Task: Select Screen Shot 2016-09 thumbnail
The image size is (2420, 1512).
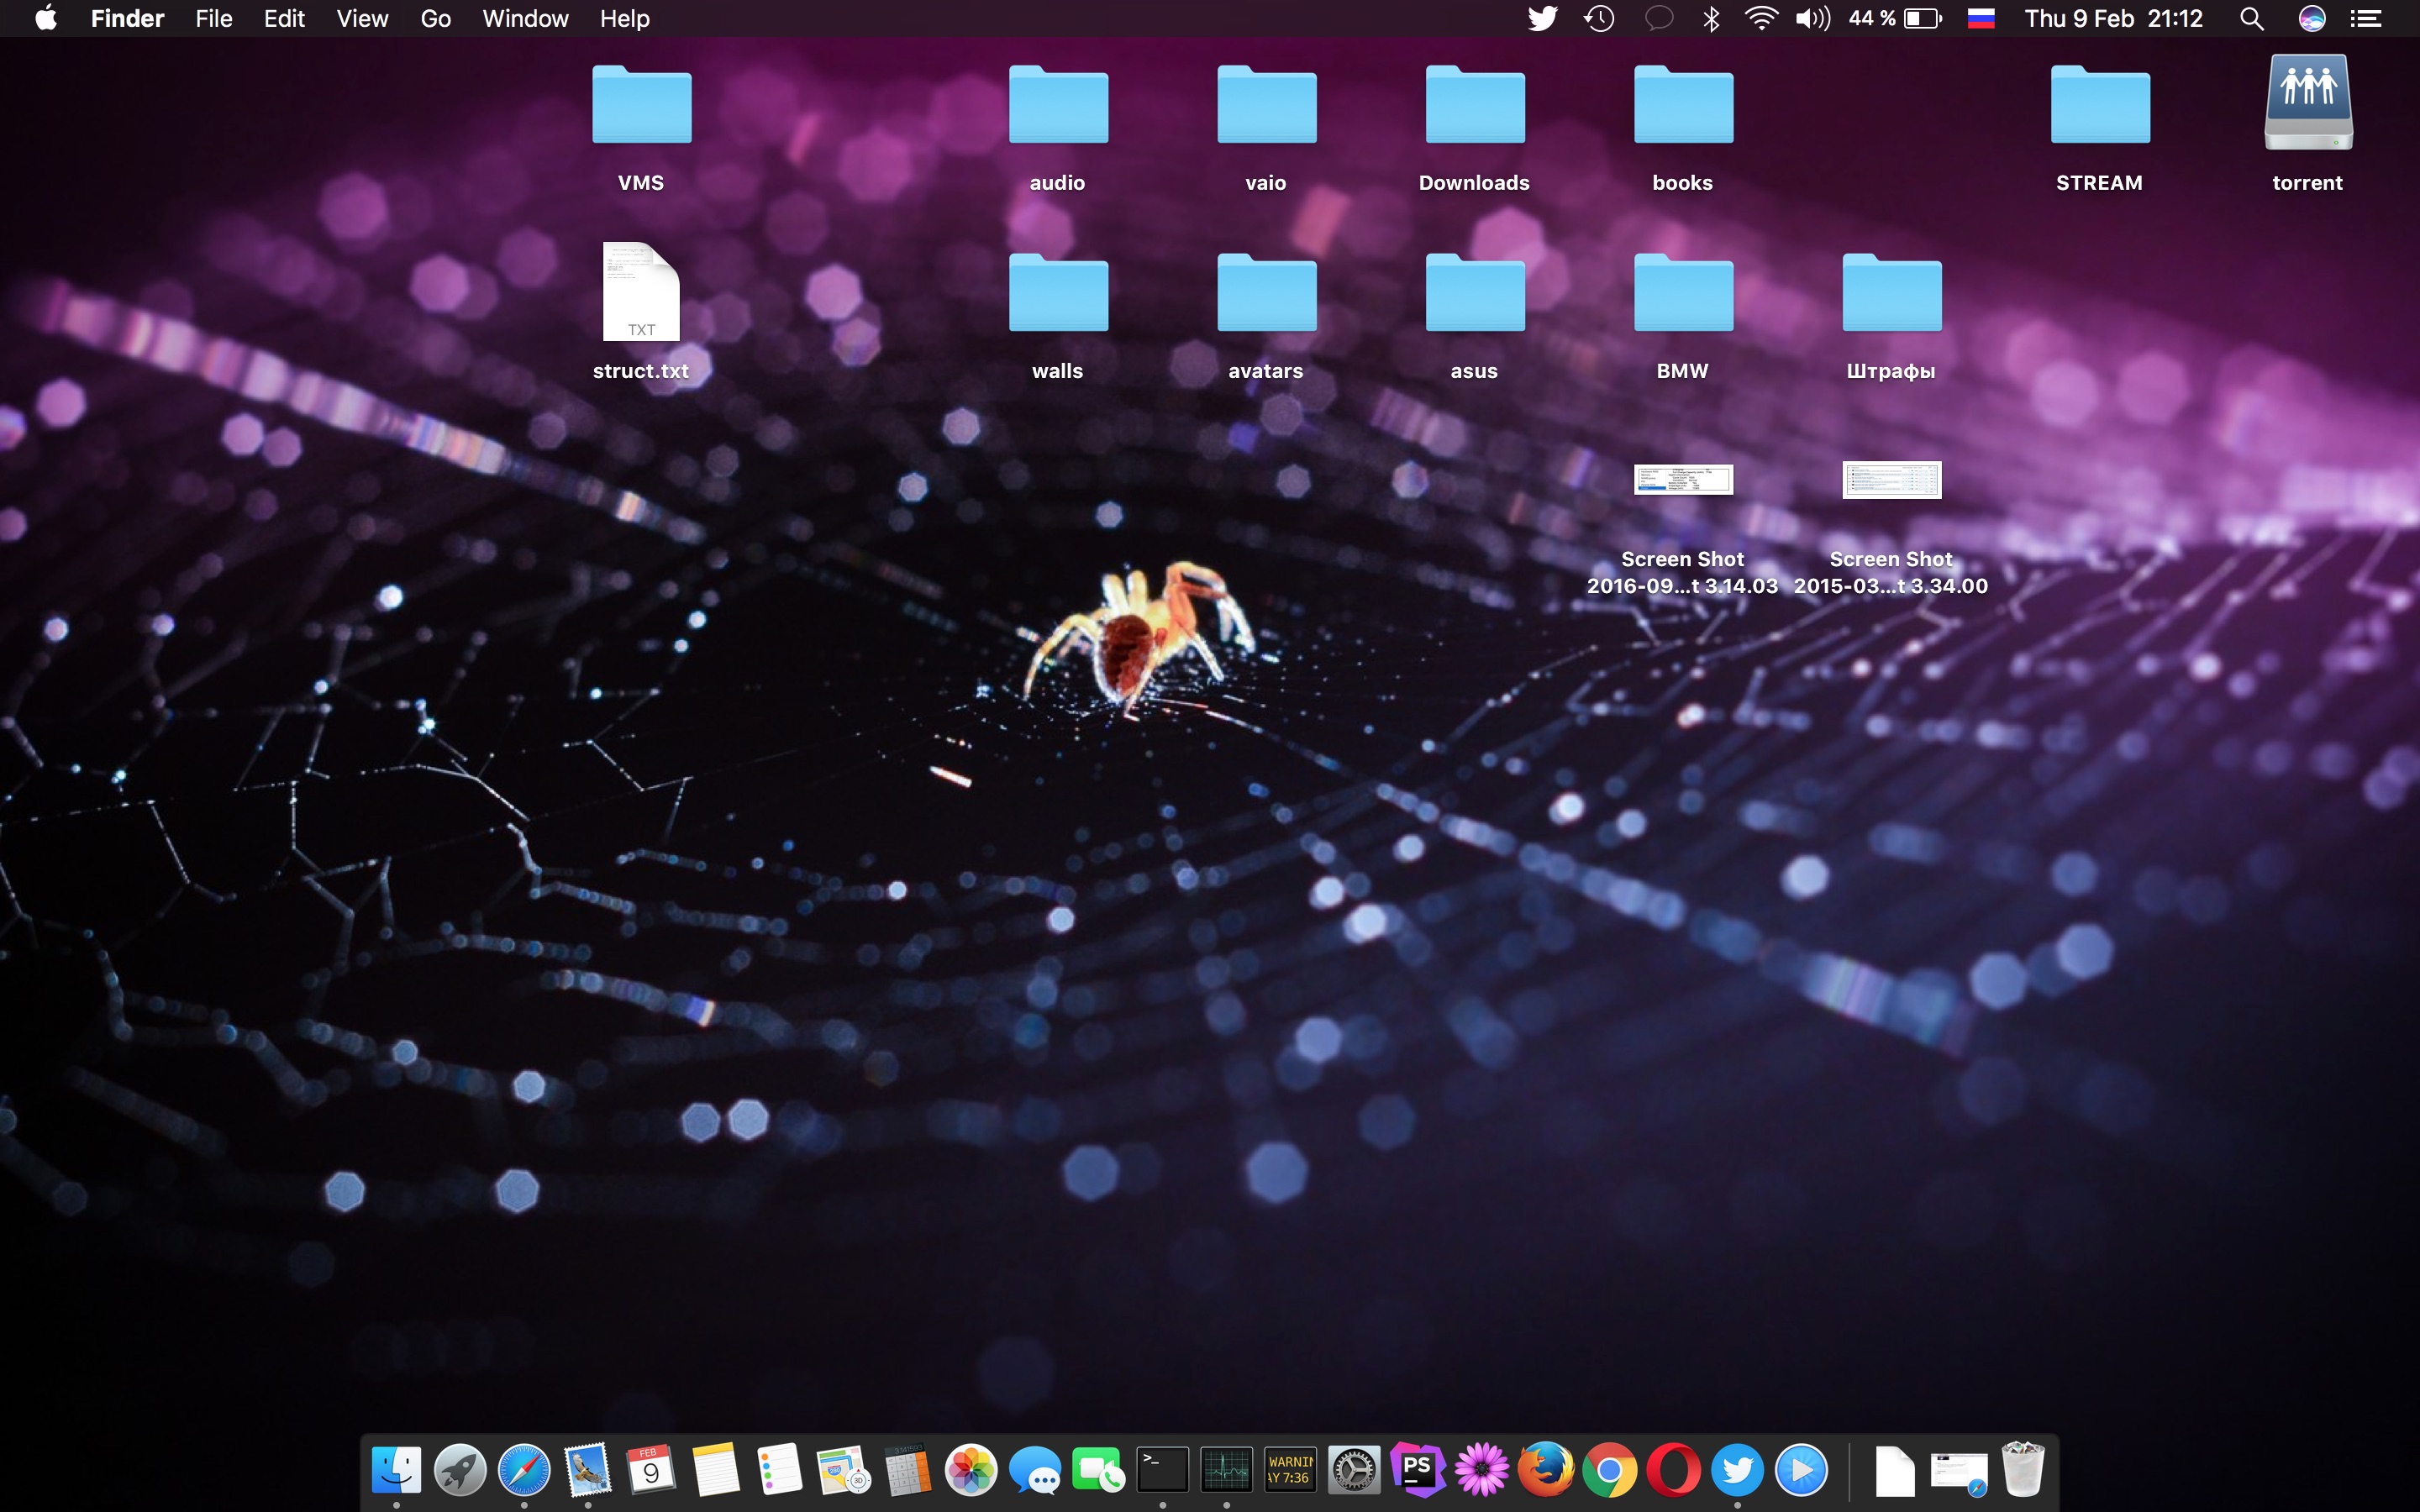Action: coord(1682,480)
